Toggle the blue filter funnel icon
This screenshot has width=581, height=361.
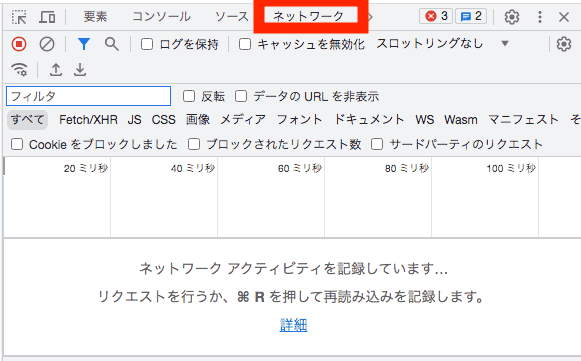[x=84, y=44]
